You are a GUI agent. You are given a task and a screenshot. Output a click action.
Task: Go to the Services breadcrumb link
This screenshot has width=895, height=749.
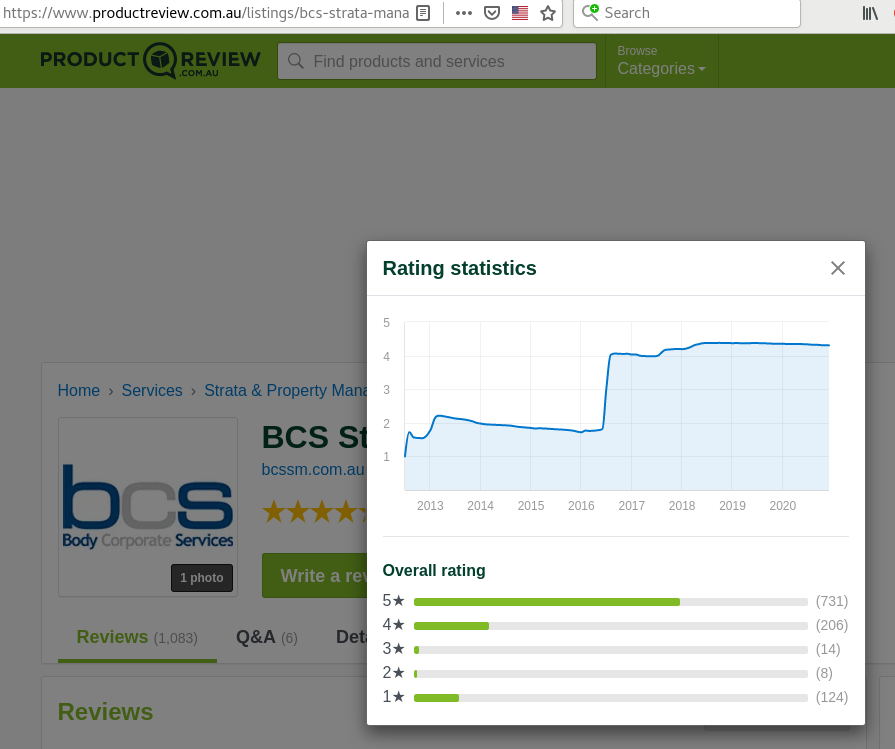coord(152,390)
